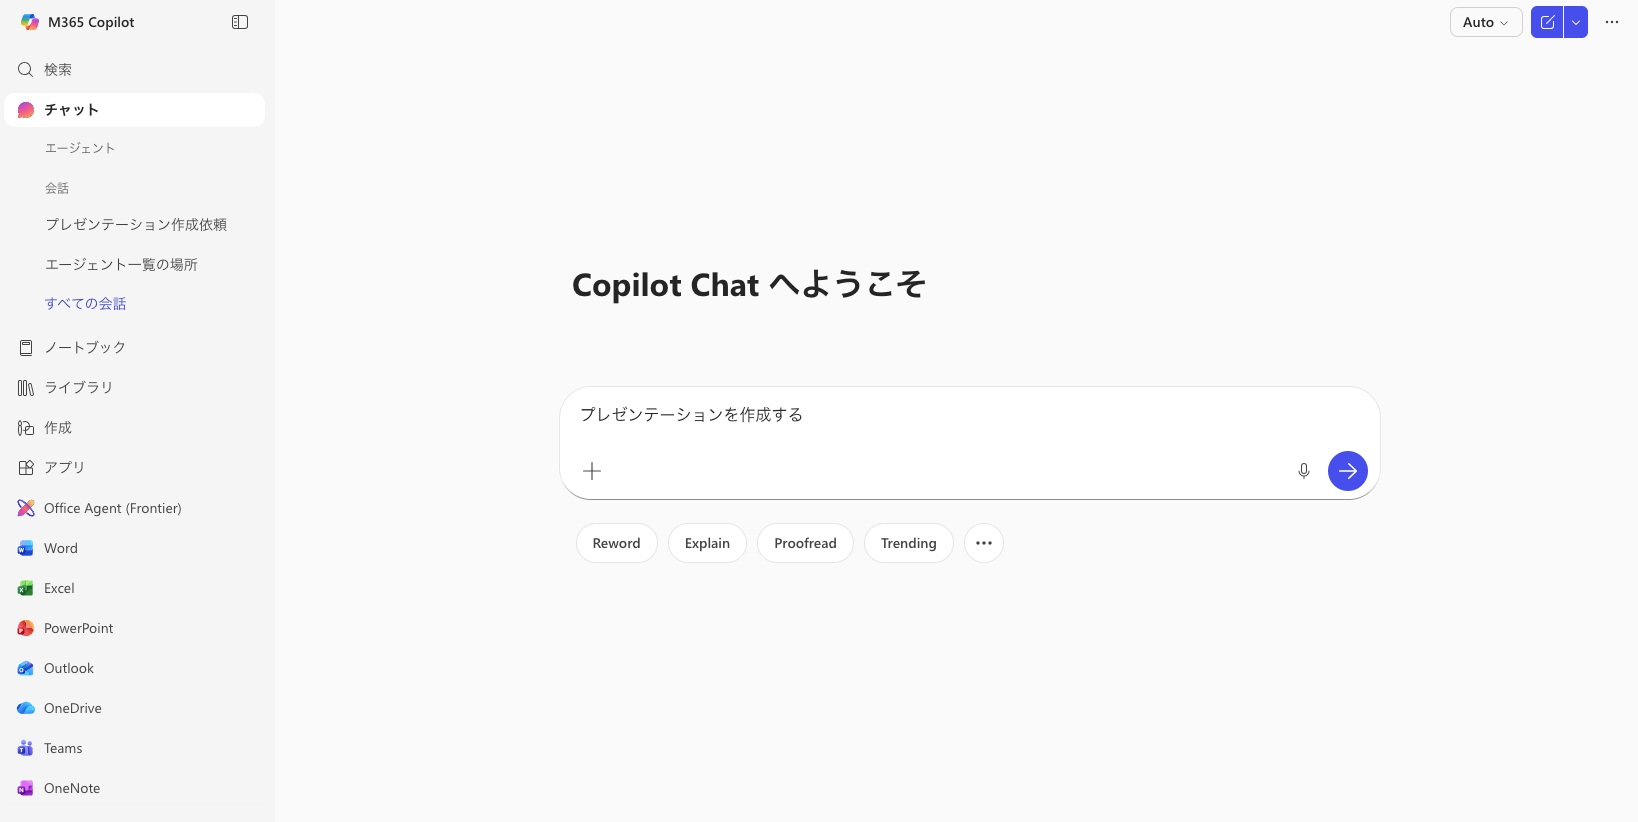Open the すべての会話 link

coord(86,304)
